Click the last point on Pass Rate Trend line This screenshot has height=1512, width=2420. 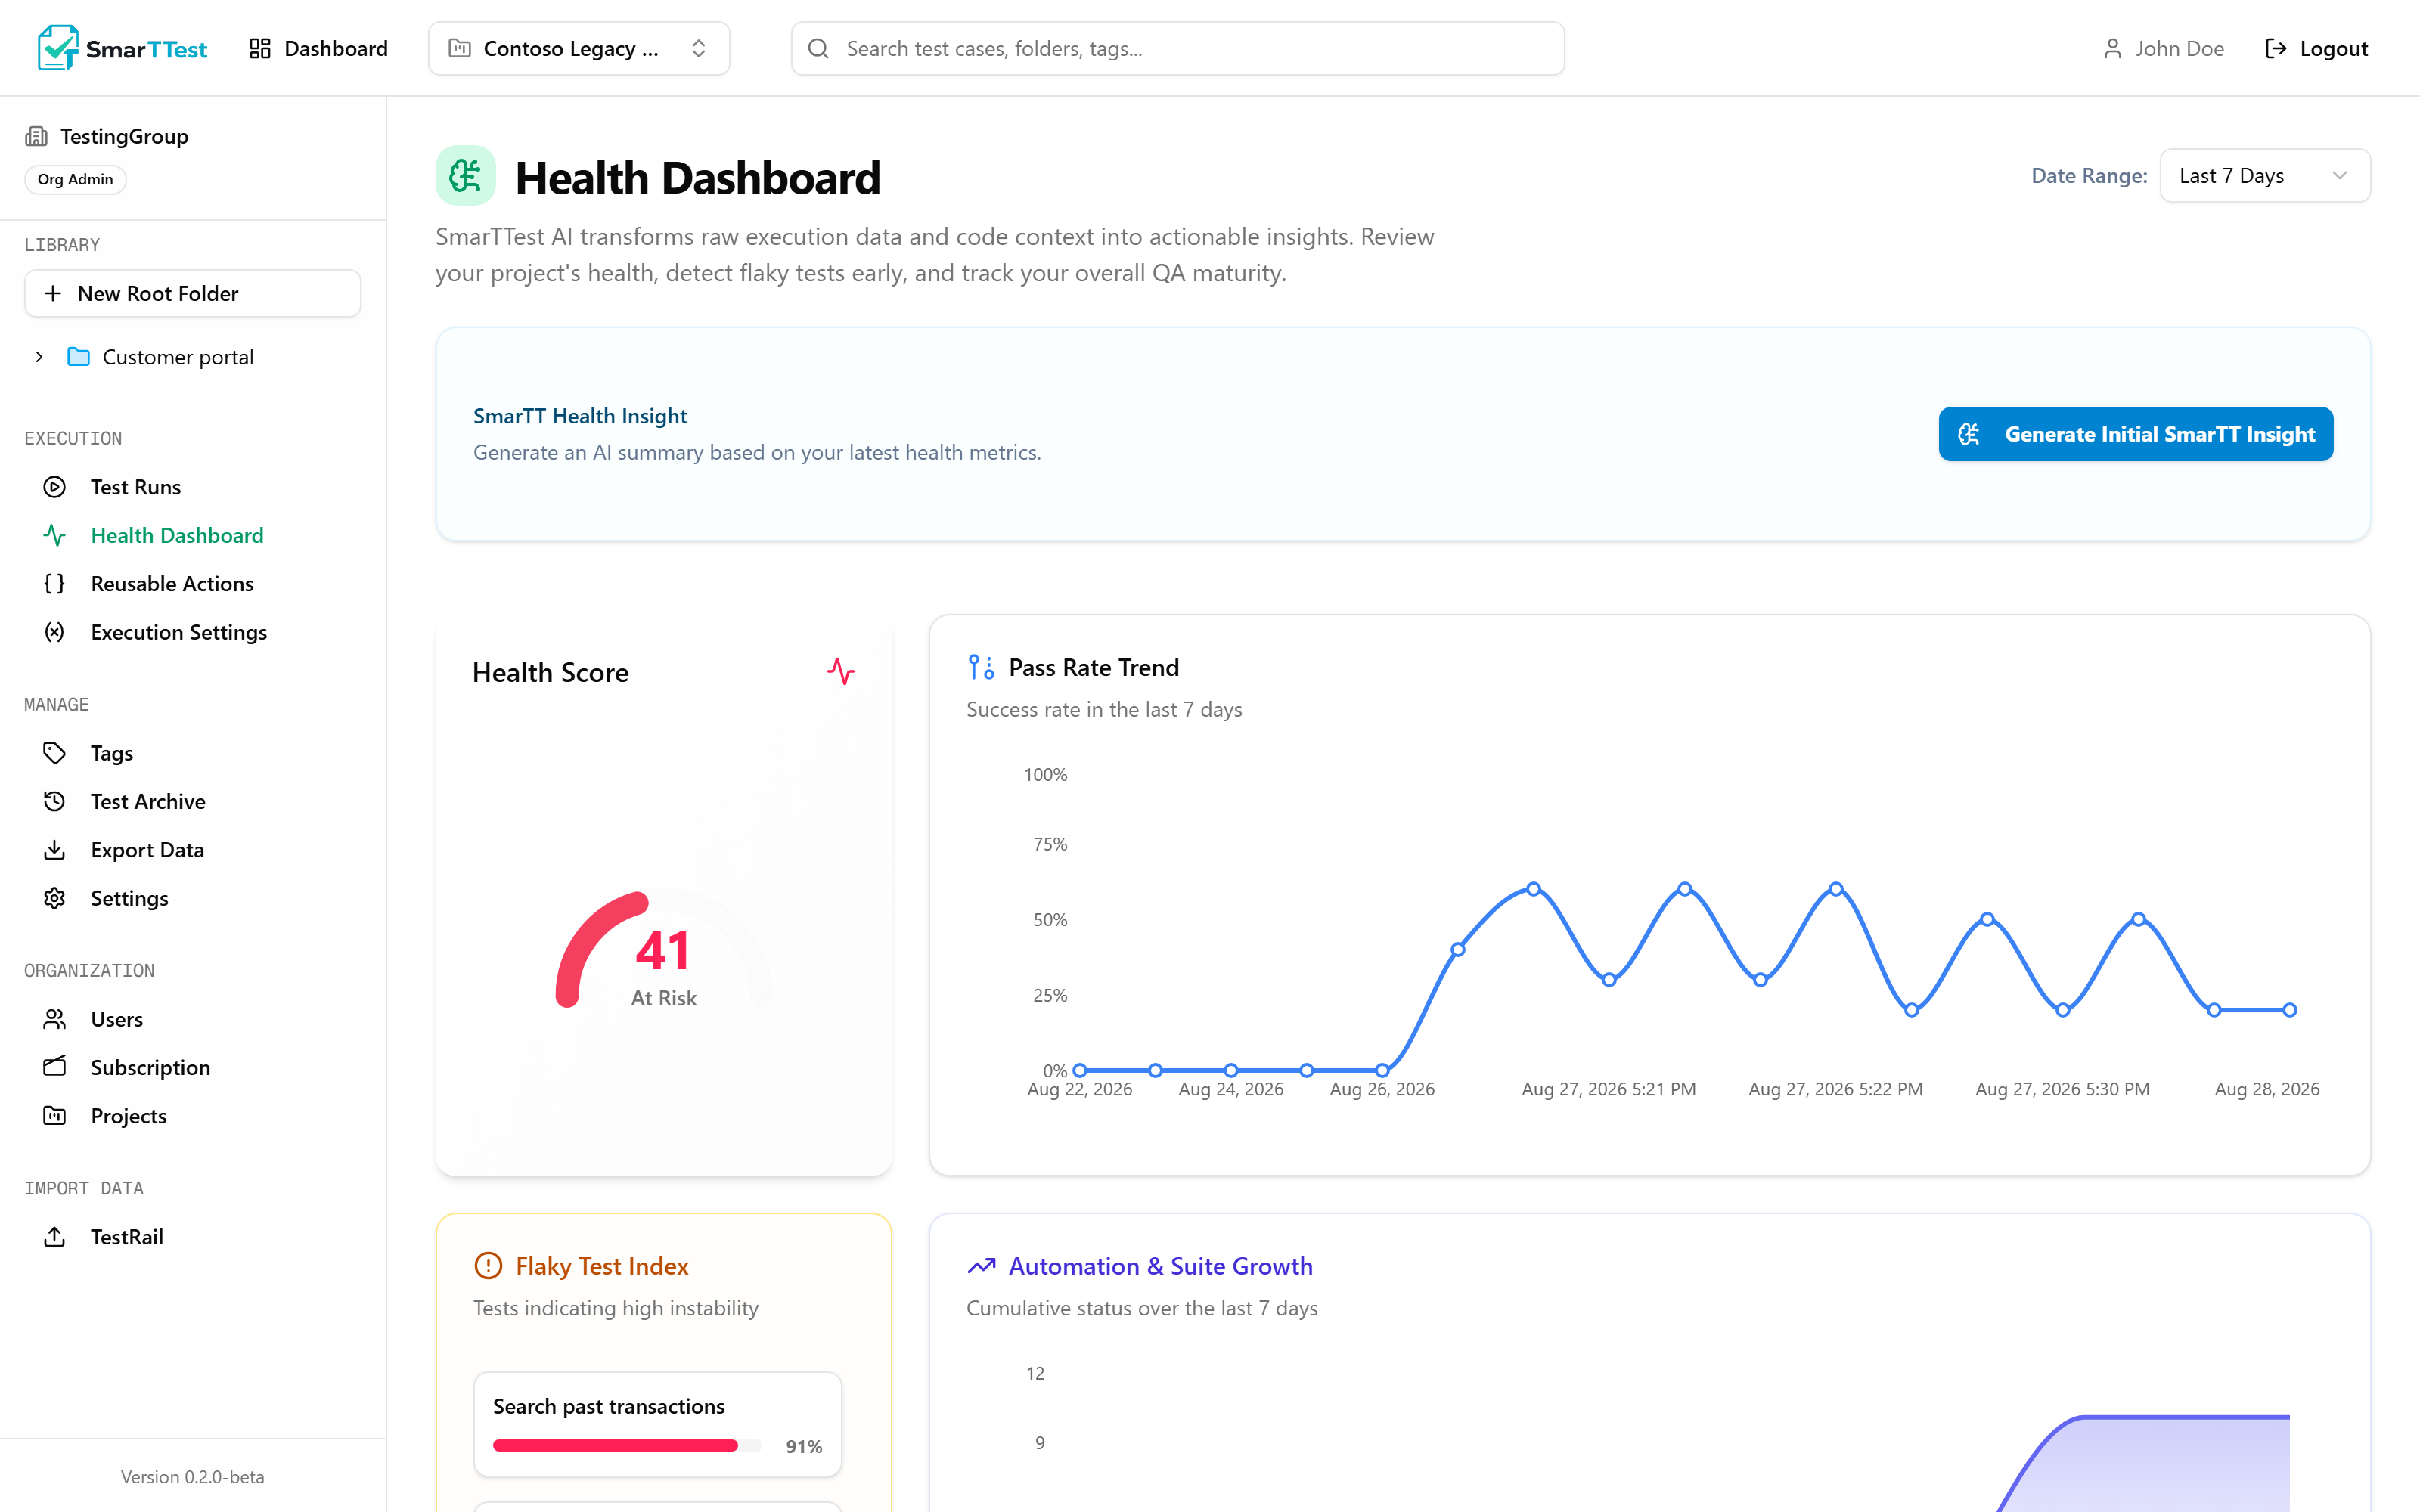tap(2290, 1010)
